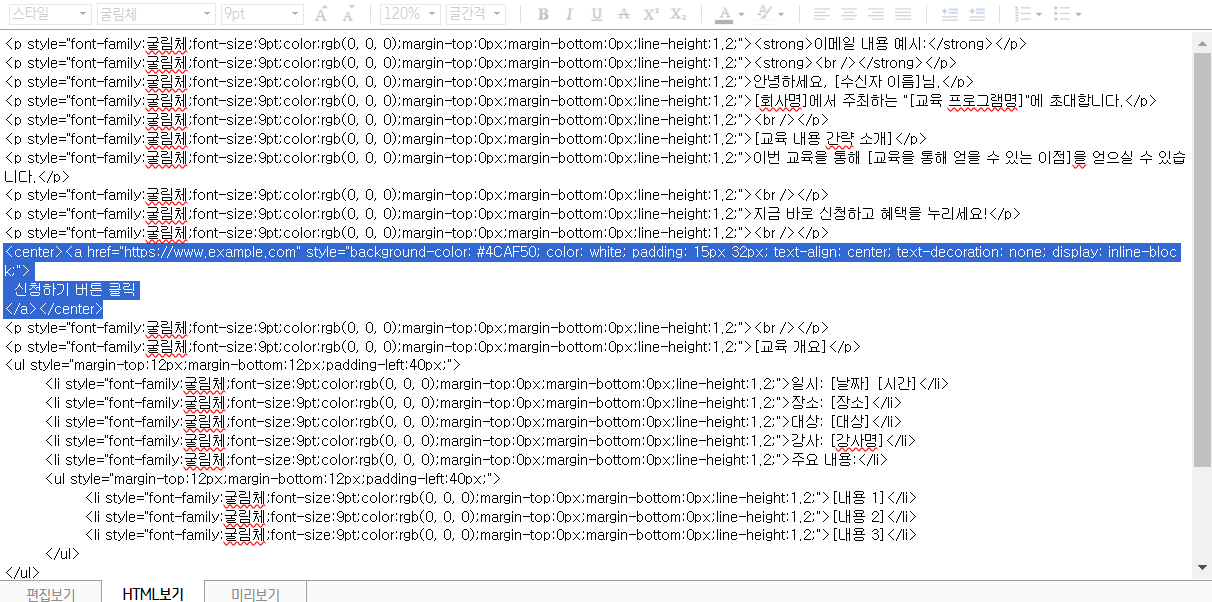Toggle italic formatting
The height and width of the screenshot is (602, 1212).
click(569, 14)
